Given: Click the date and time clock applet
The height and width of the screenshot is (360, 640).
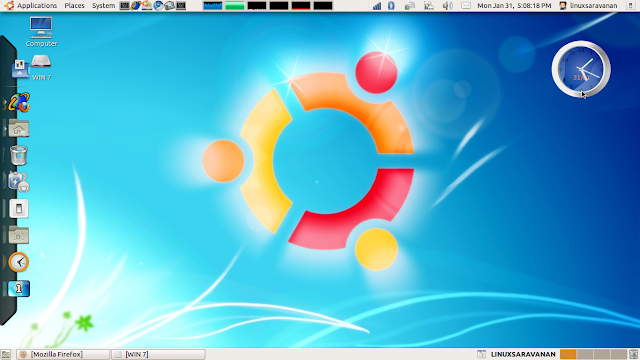Looking at the screenshot, I should click(514, 6).
